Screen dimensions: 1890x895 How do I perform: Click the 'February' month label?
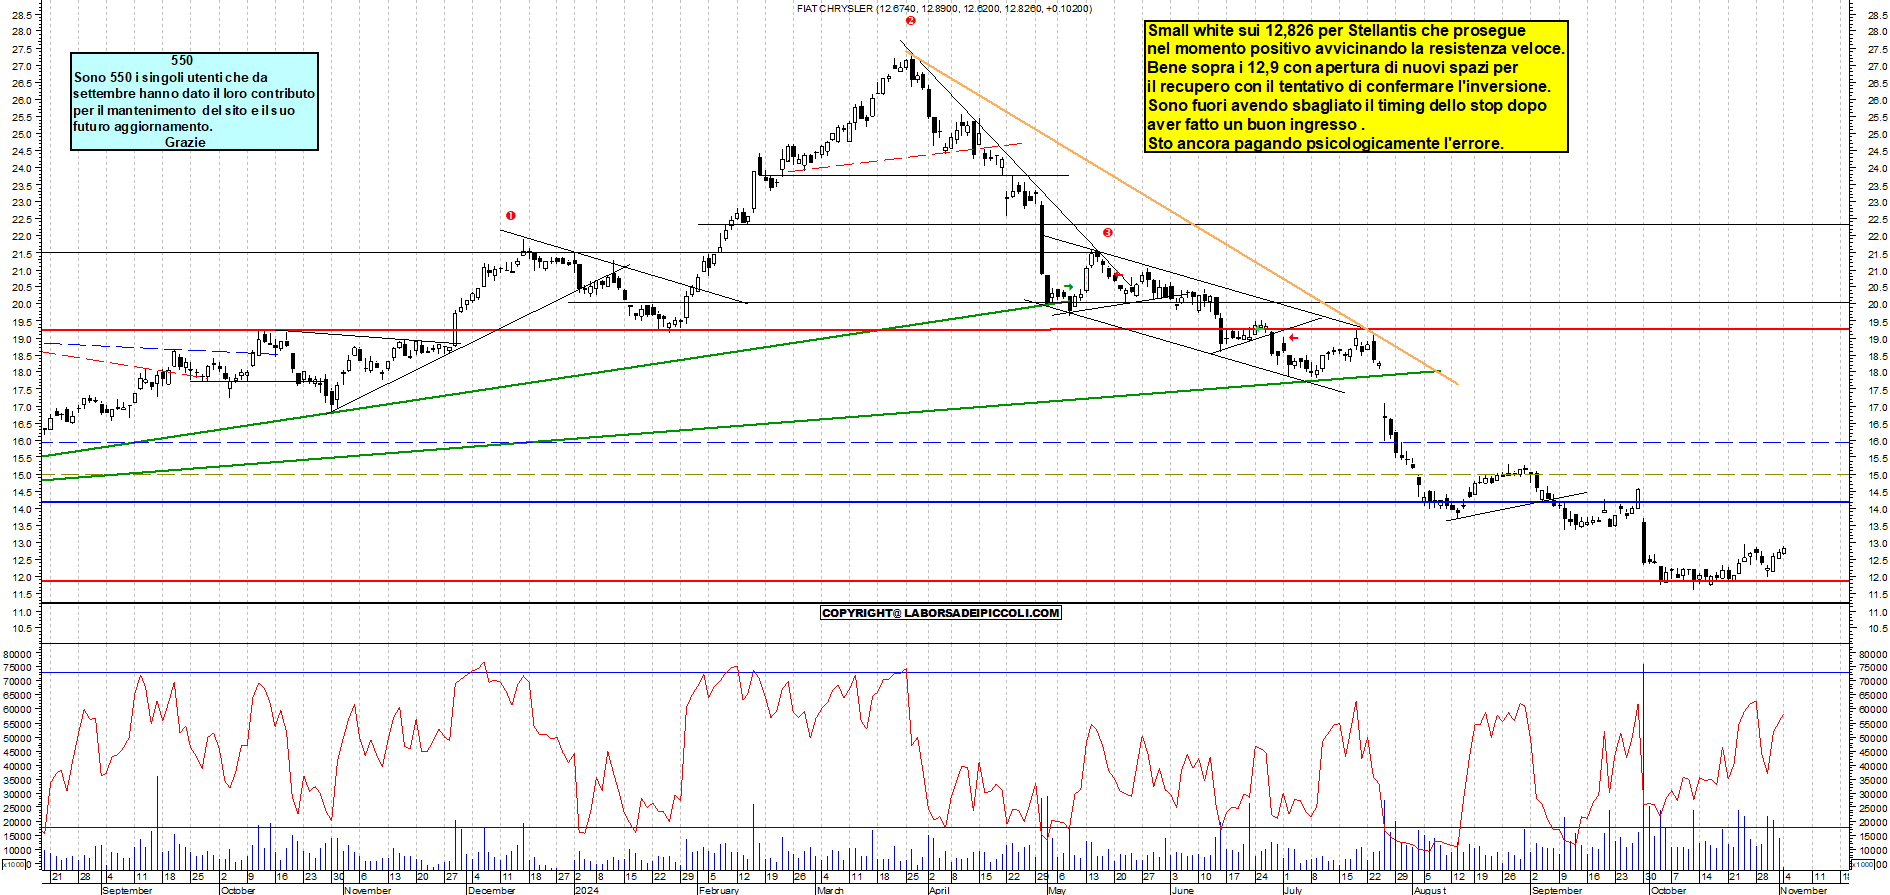coord(719,890)
